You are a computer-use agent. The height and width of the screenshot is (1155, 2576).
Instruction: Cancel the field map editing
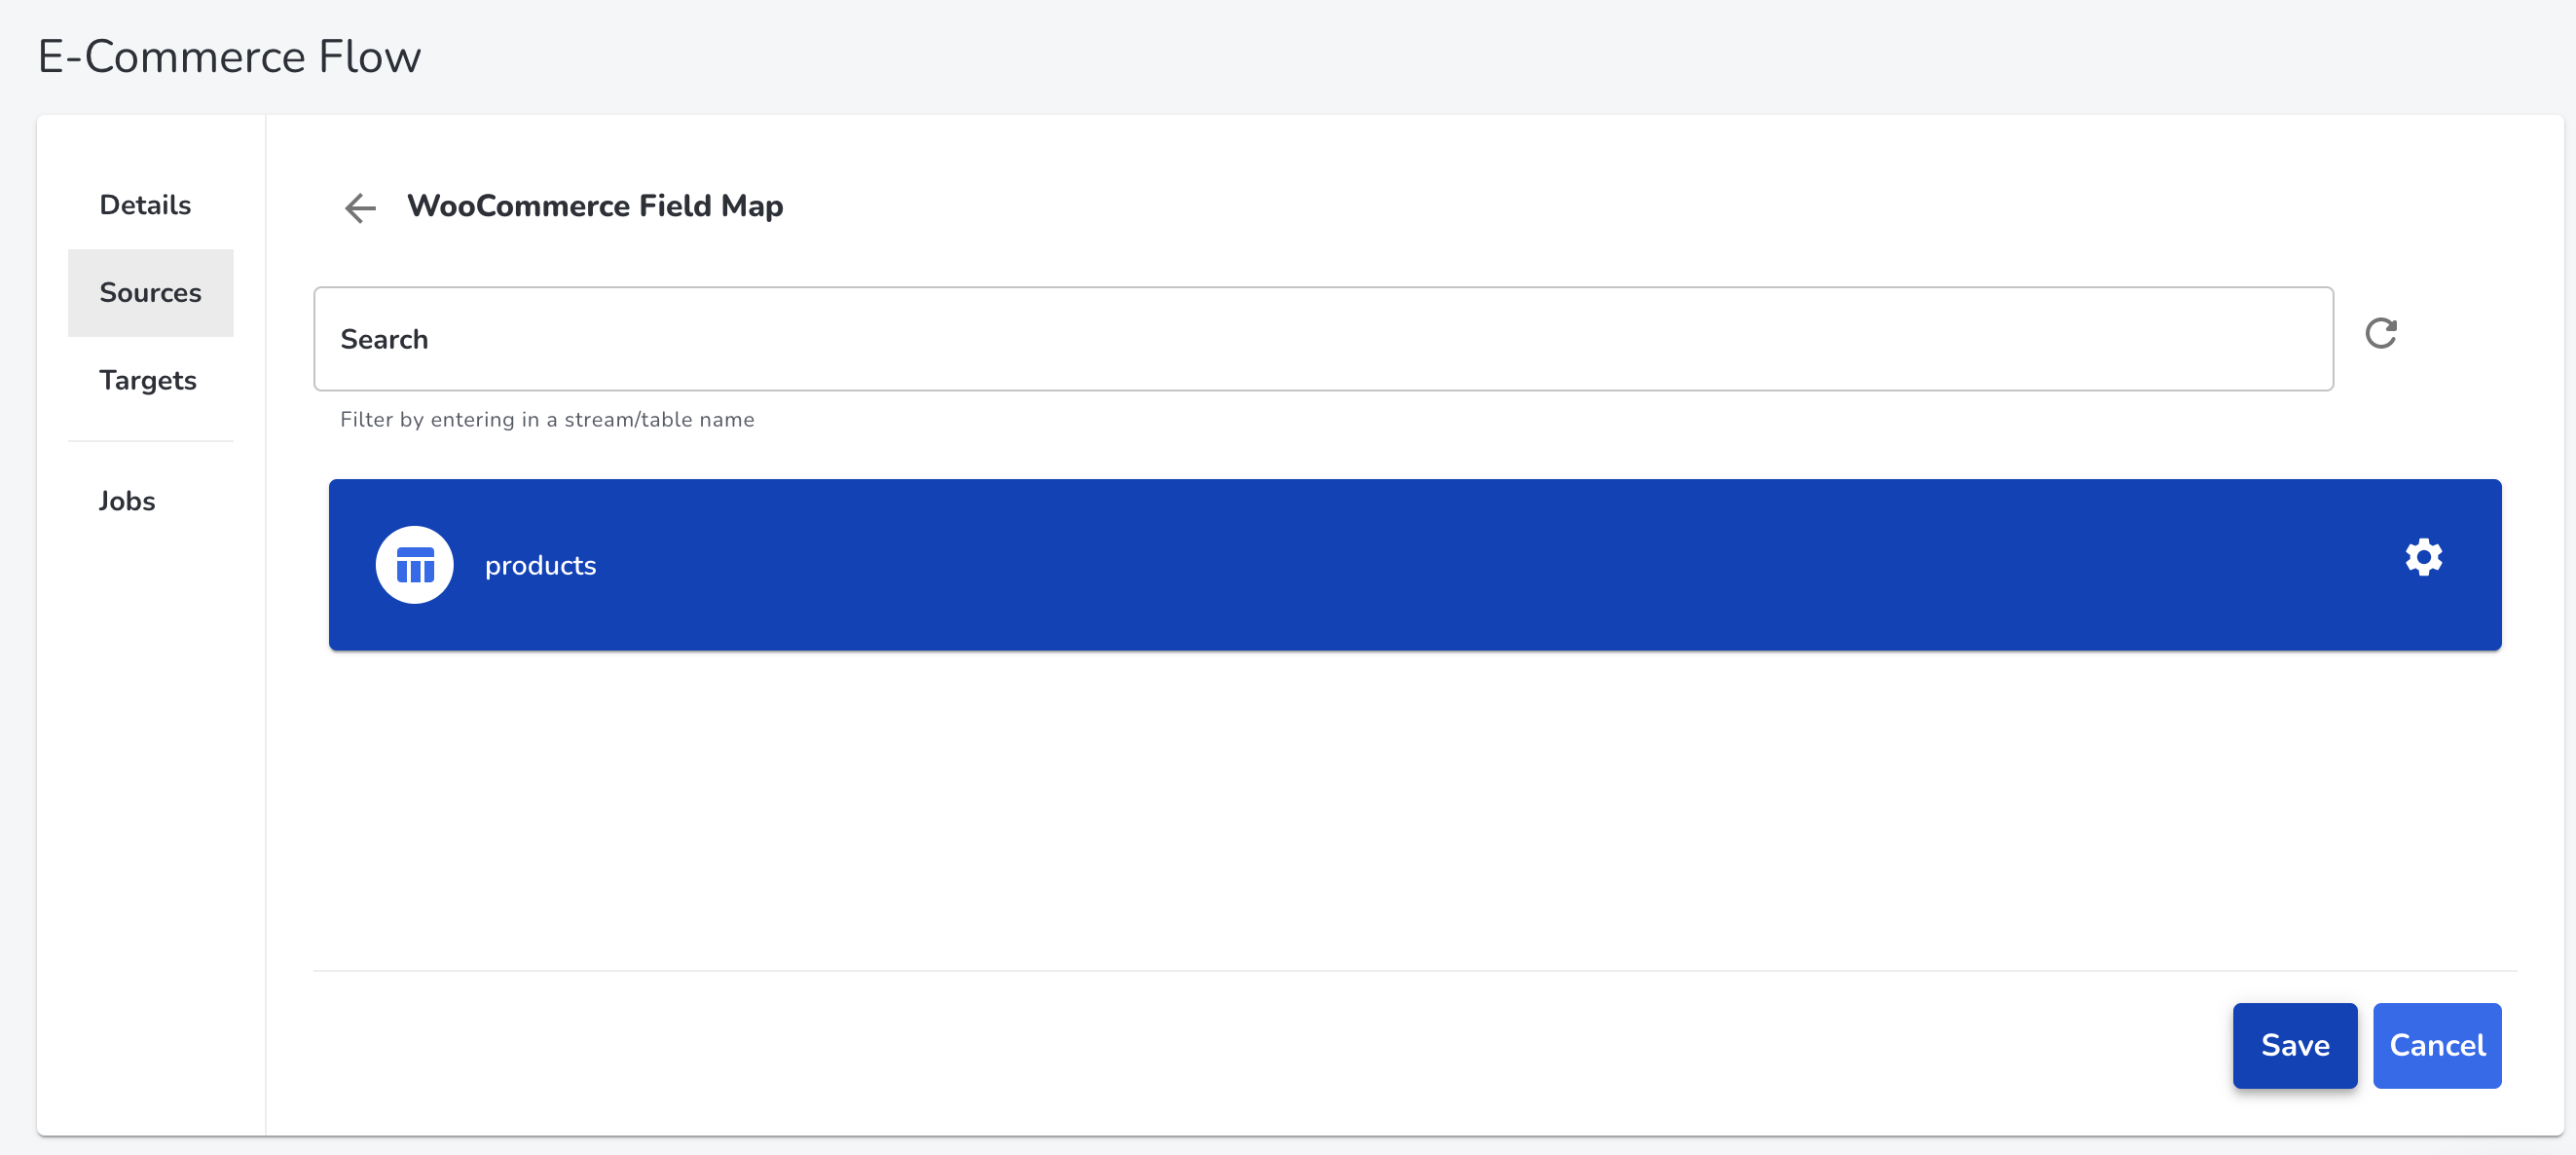[x=2437, y=1045]
